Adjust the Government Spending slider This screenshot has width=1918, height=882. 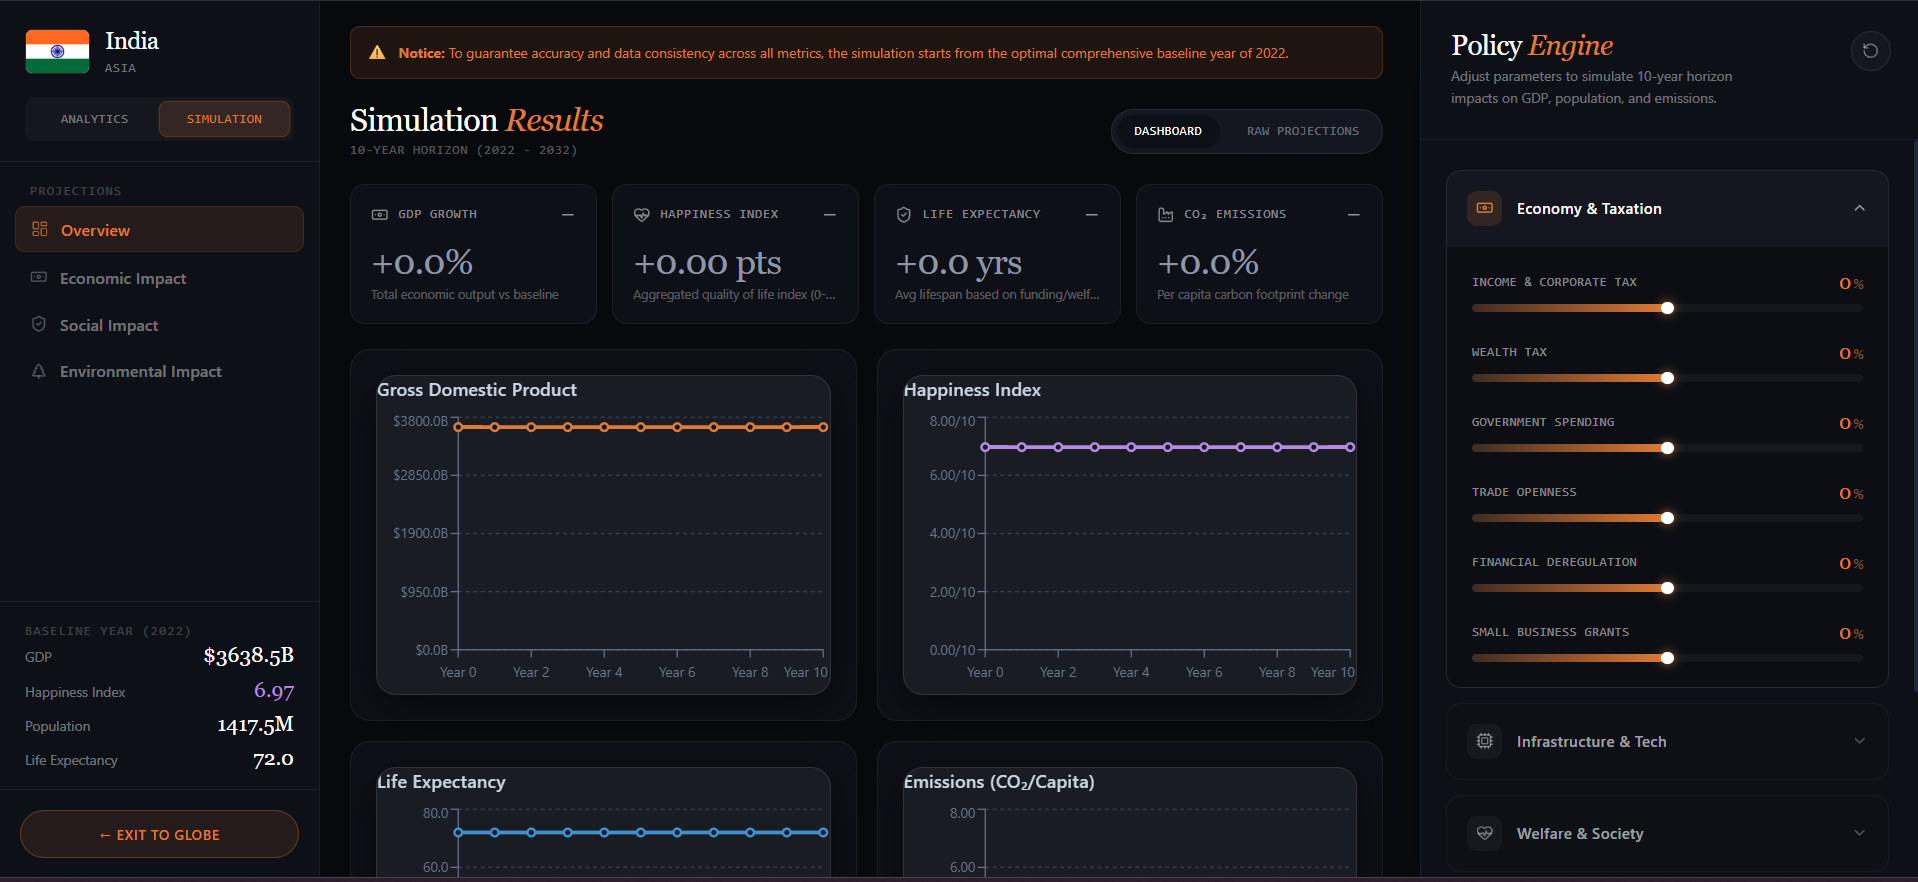point(1667,448)
